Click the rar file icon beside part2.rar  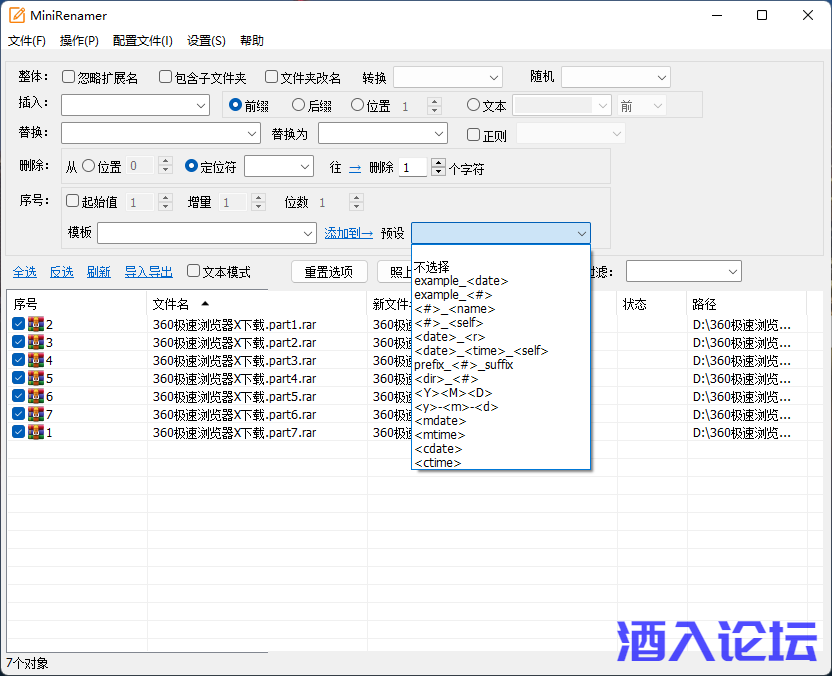(32, 342)
